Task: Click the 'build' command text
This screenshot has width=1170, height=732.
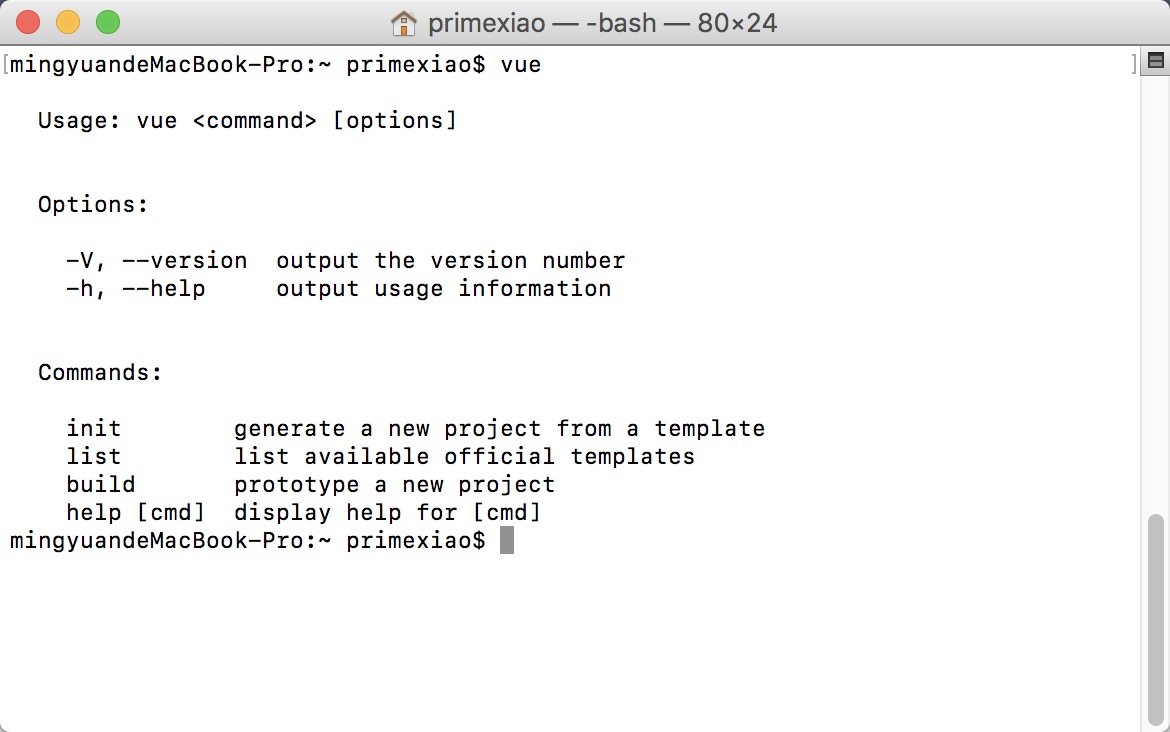Action: [x=101, y=485]
